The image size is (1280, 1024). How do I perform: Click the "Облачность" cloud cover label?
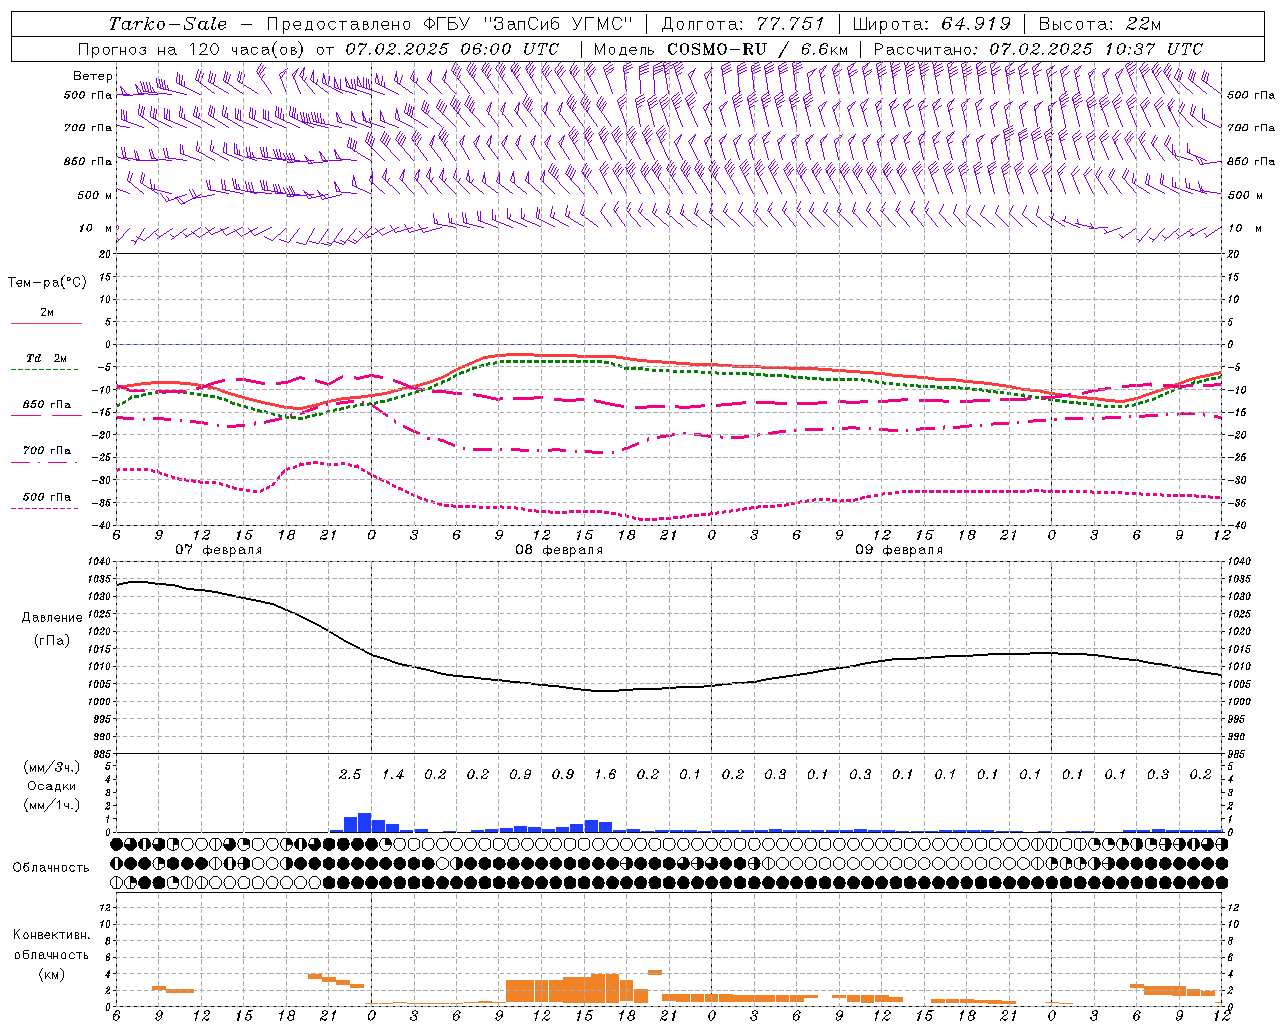[51, 868]
